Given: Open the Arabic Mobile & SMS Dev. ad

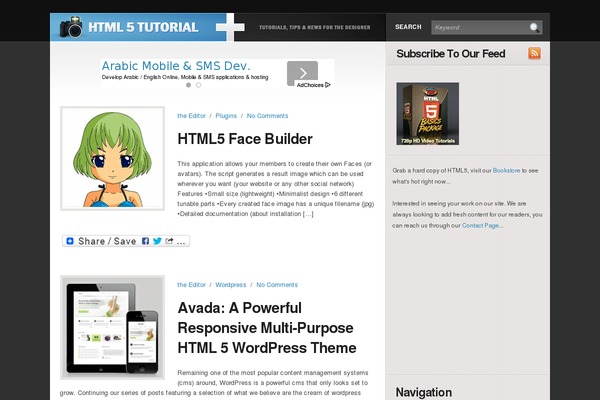Looking at the screenshot, I should 176,66.
